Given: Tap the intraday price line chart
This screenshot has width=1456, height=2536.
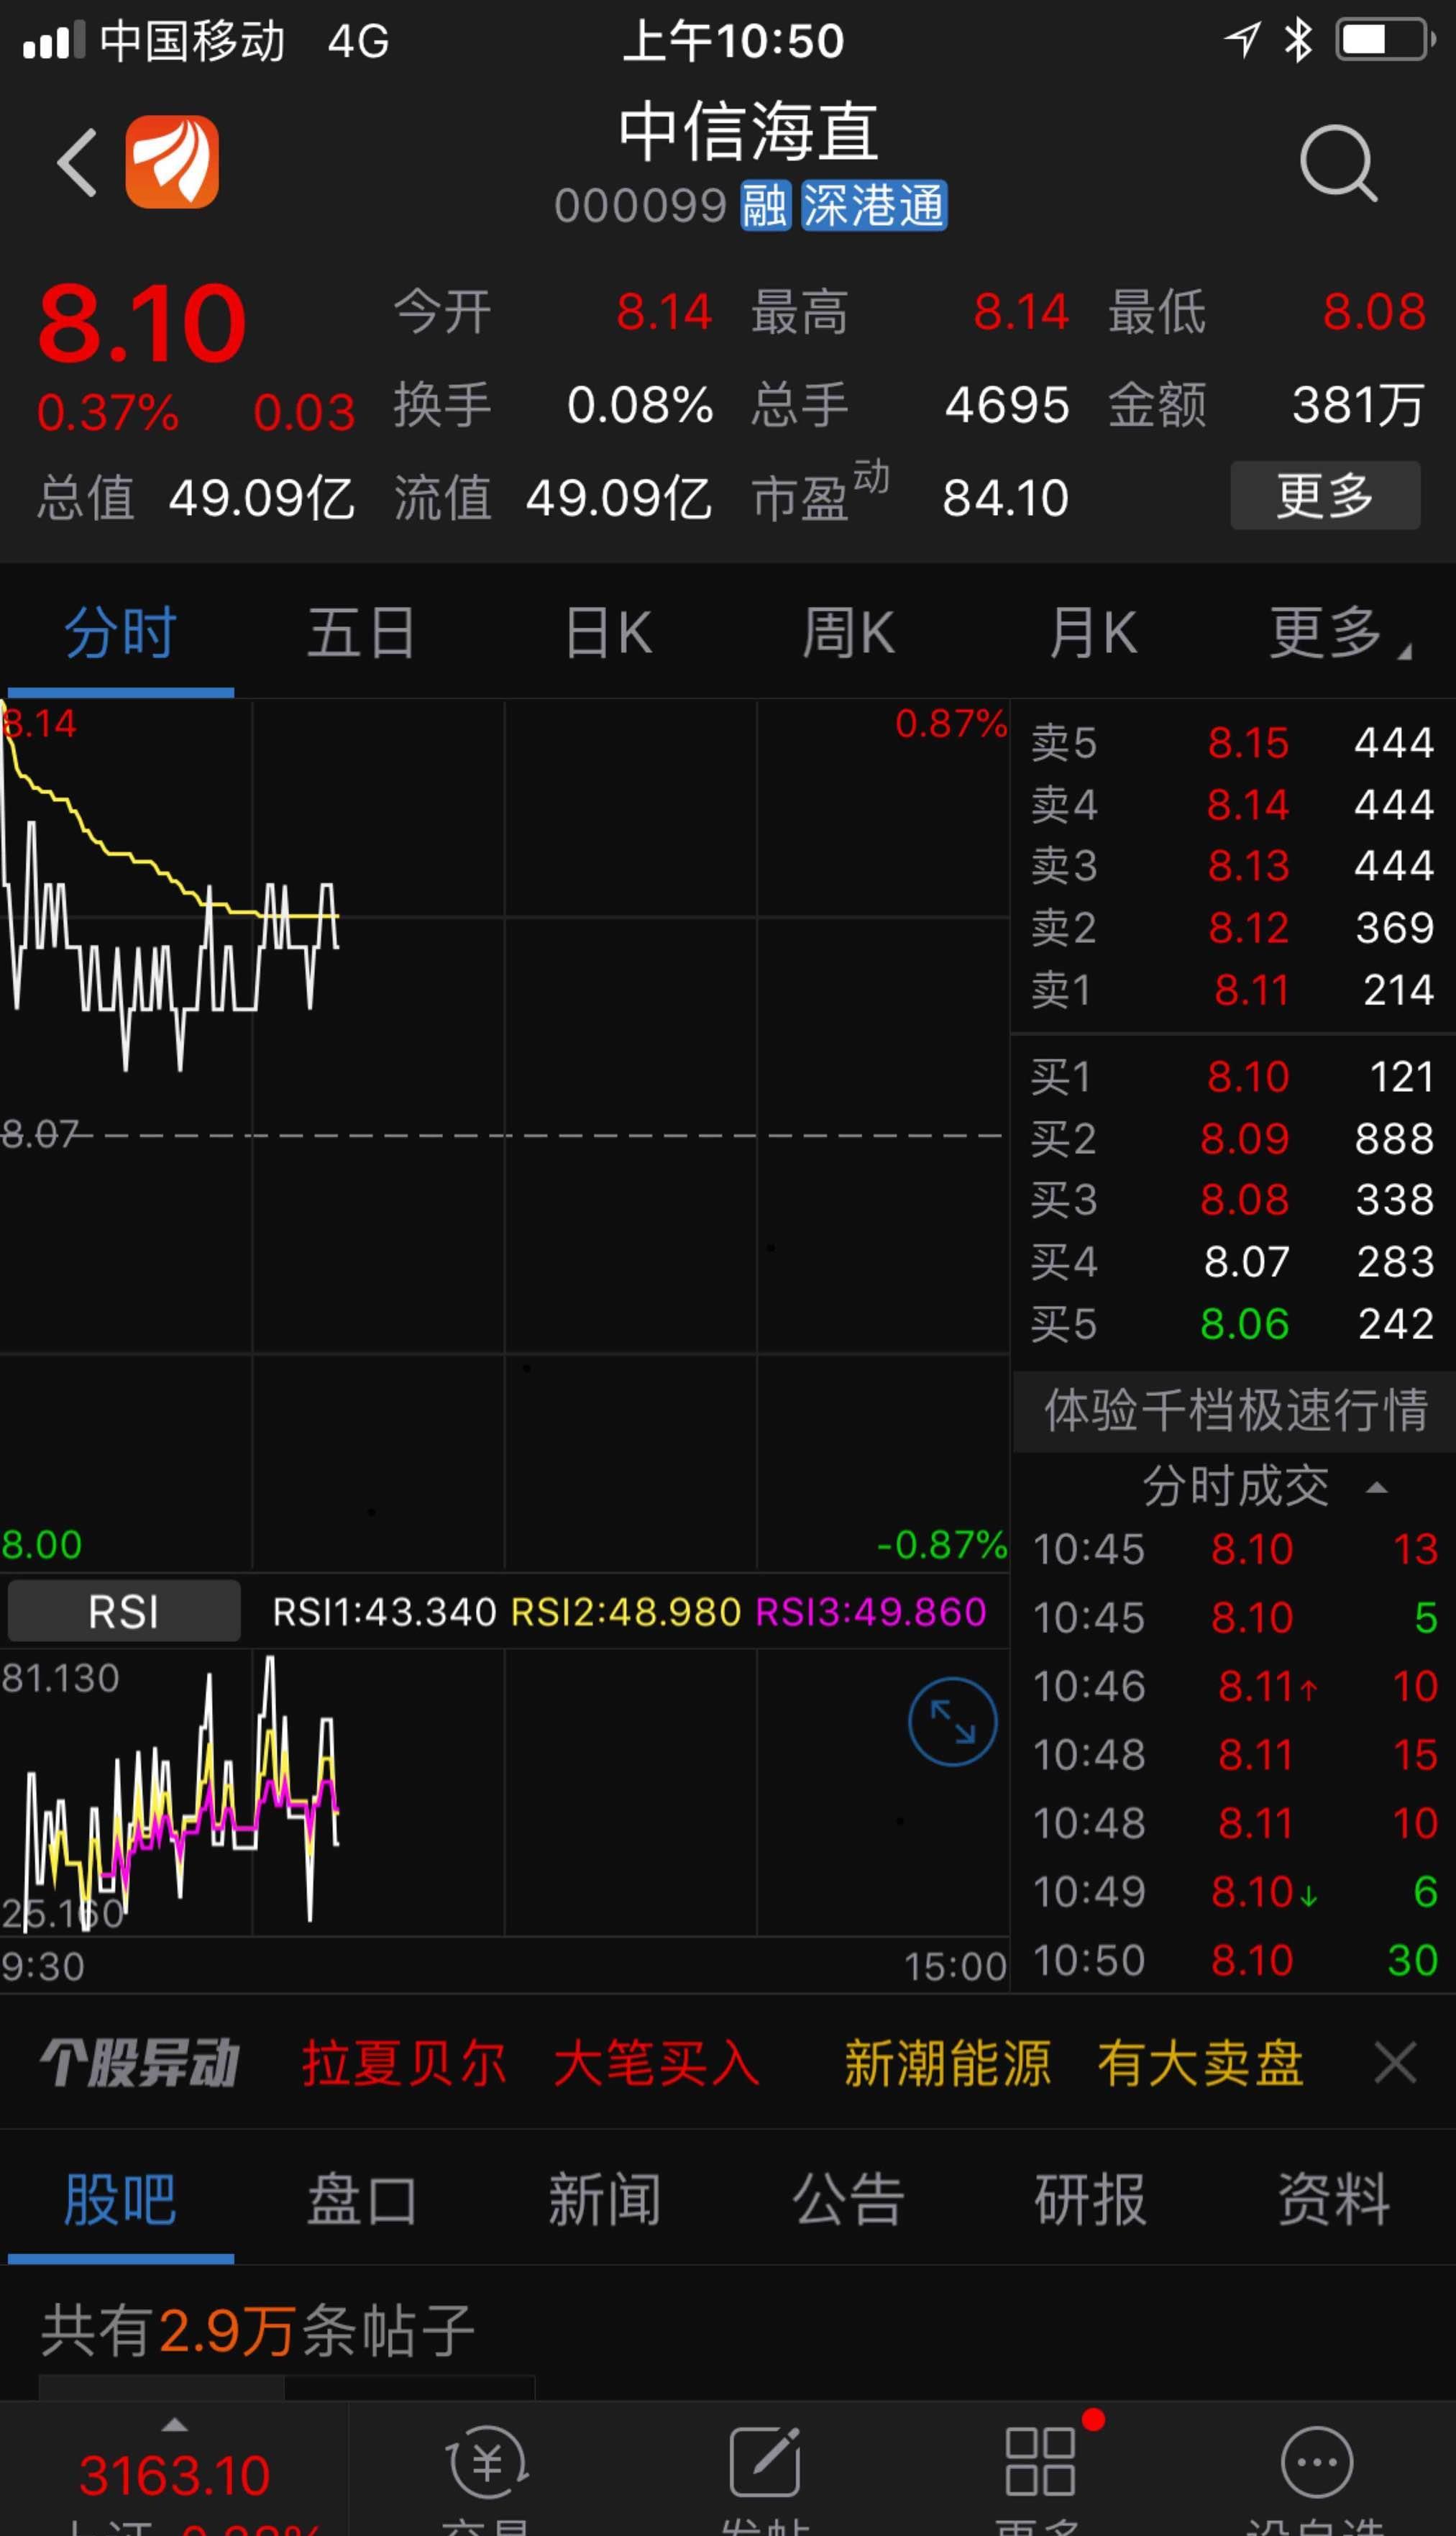Looking at the screenshot, I should click(x=504, y=1134).
